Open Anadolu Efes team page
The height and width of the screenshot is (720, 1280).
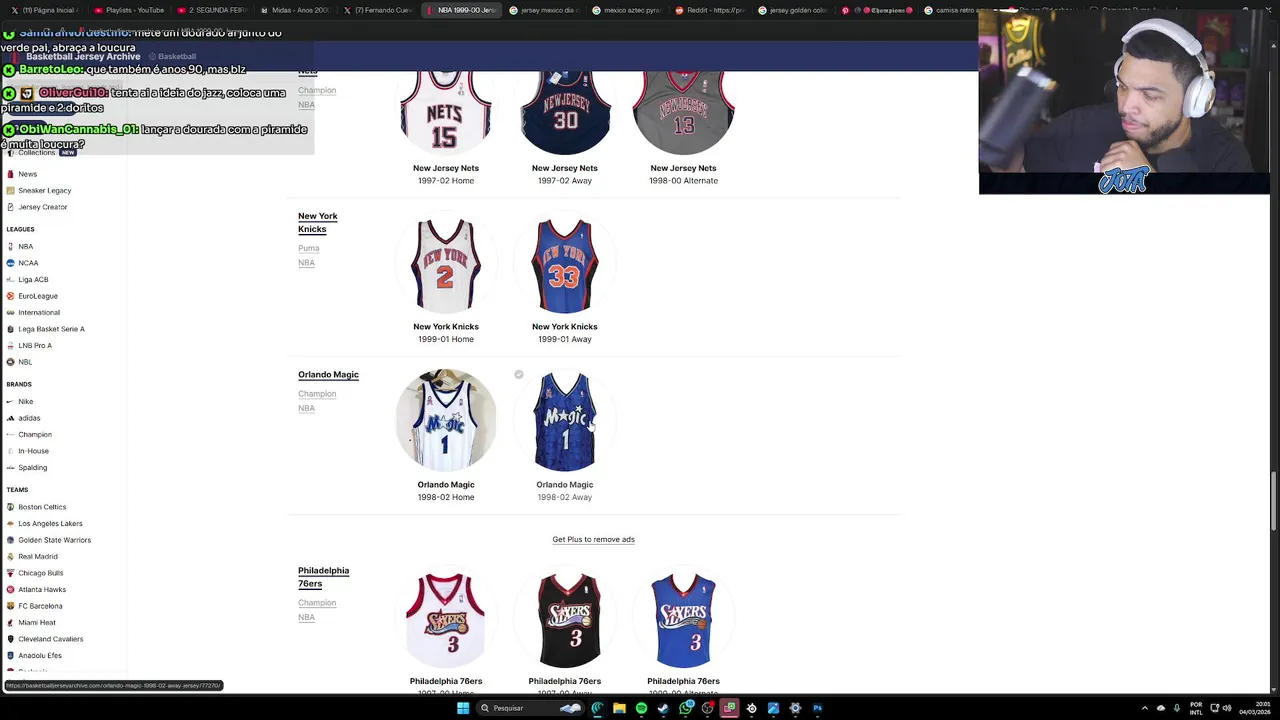click(34, 655)
